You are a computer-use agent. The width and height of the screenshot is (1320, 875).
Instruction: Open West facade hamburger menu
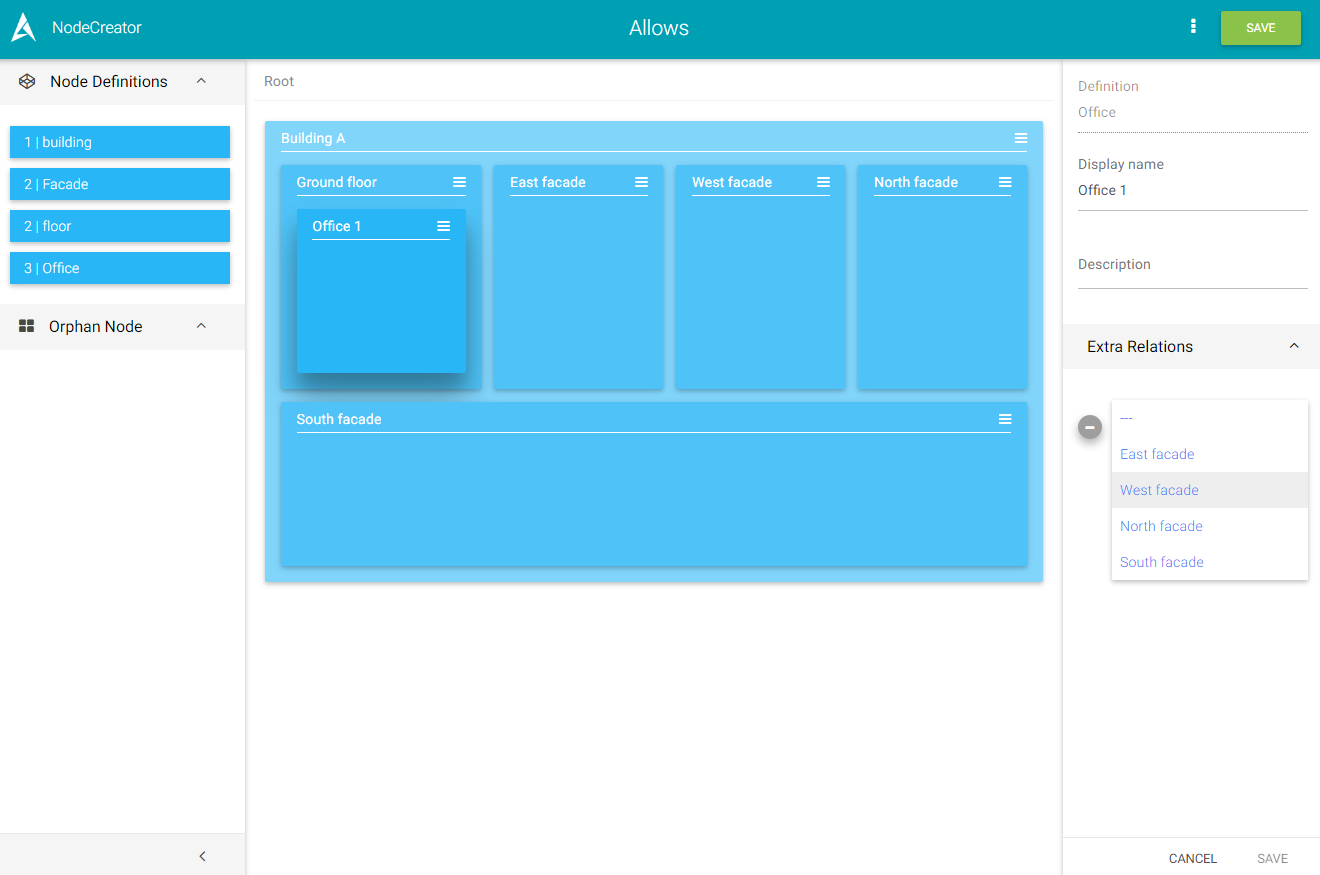click(823, 182)
